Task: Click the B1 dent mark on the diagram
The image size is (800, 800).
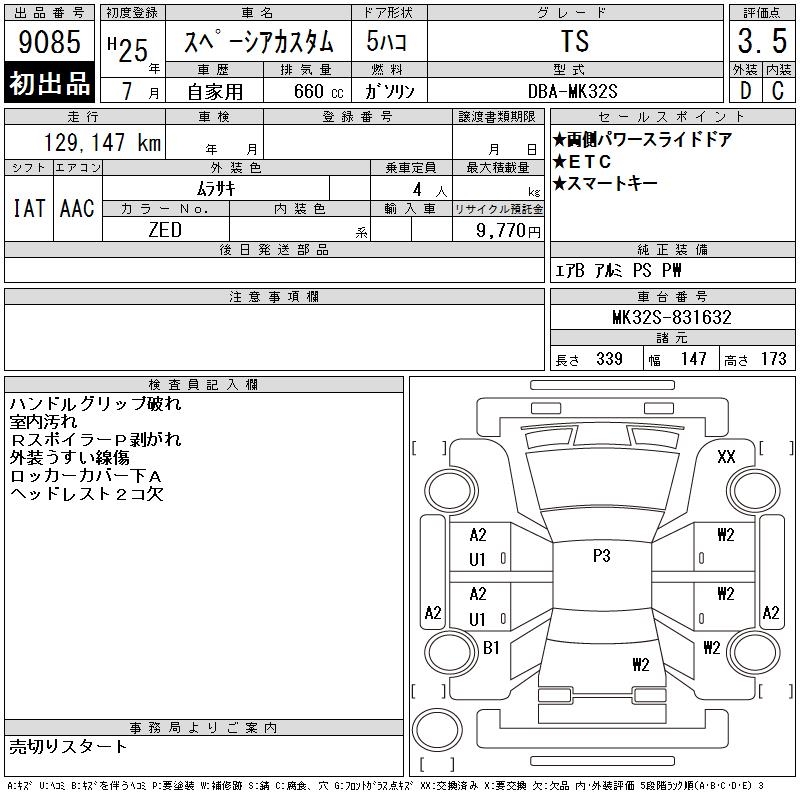Action: (491, 648)
